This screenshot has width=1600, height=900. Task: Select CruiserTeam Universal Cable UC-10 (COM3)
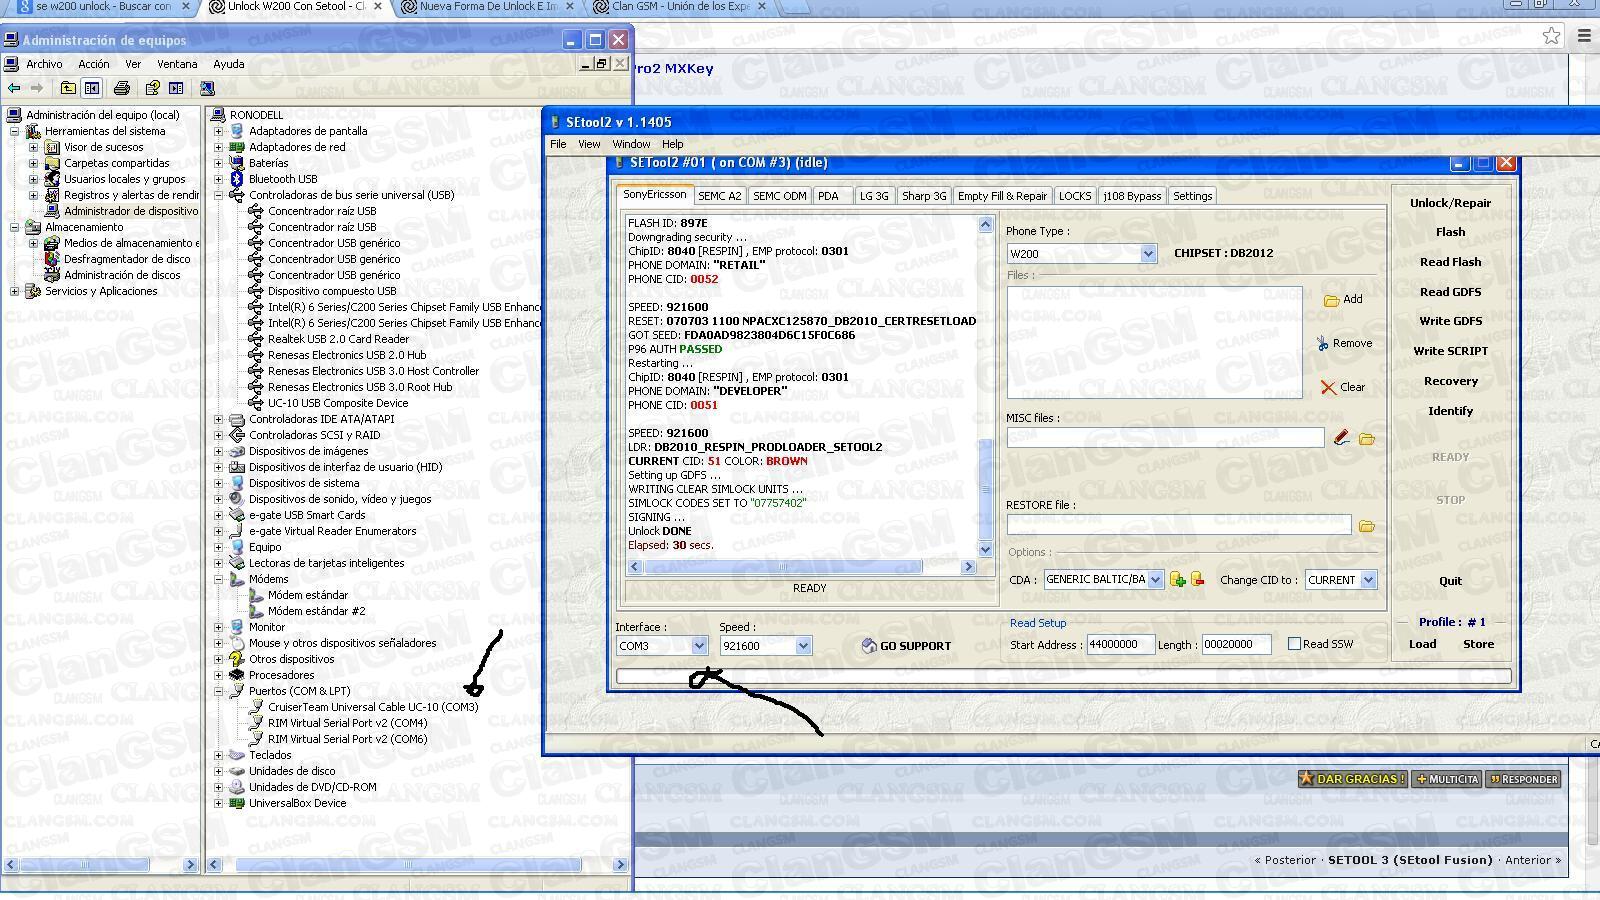373,707
